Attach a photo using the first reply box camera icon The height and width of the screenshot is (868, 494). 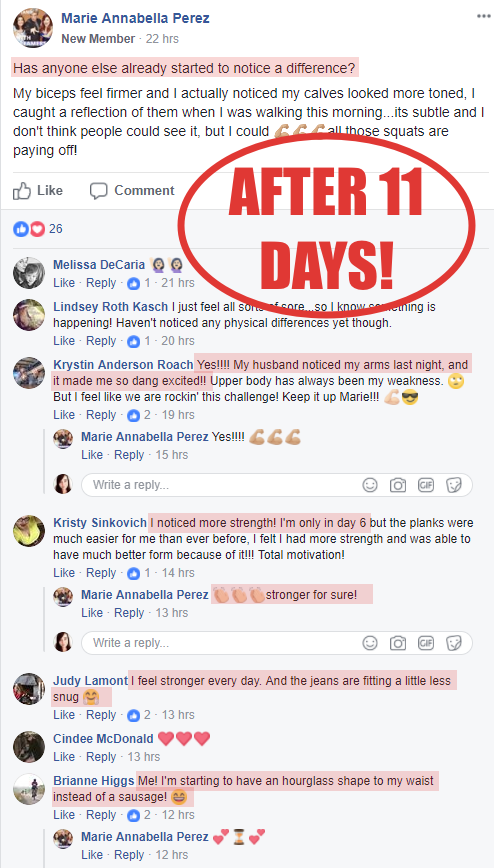click(398, 485)
